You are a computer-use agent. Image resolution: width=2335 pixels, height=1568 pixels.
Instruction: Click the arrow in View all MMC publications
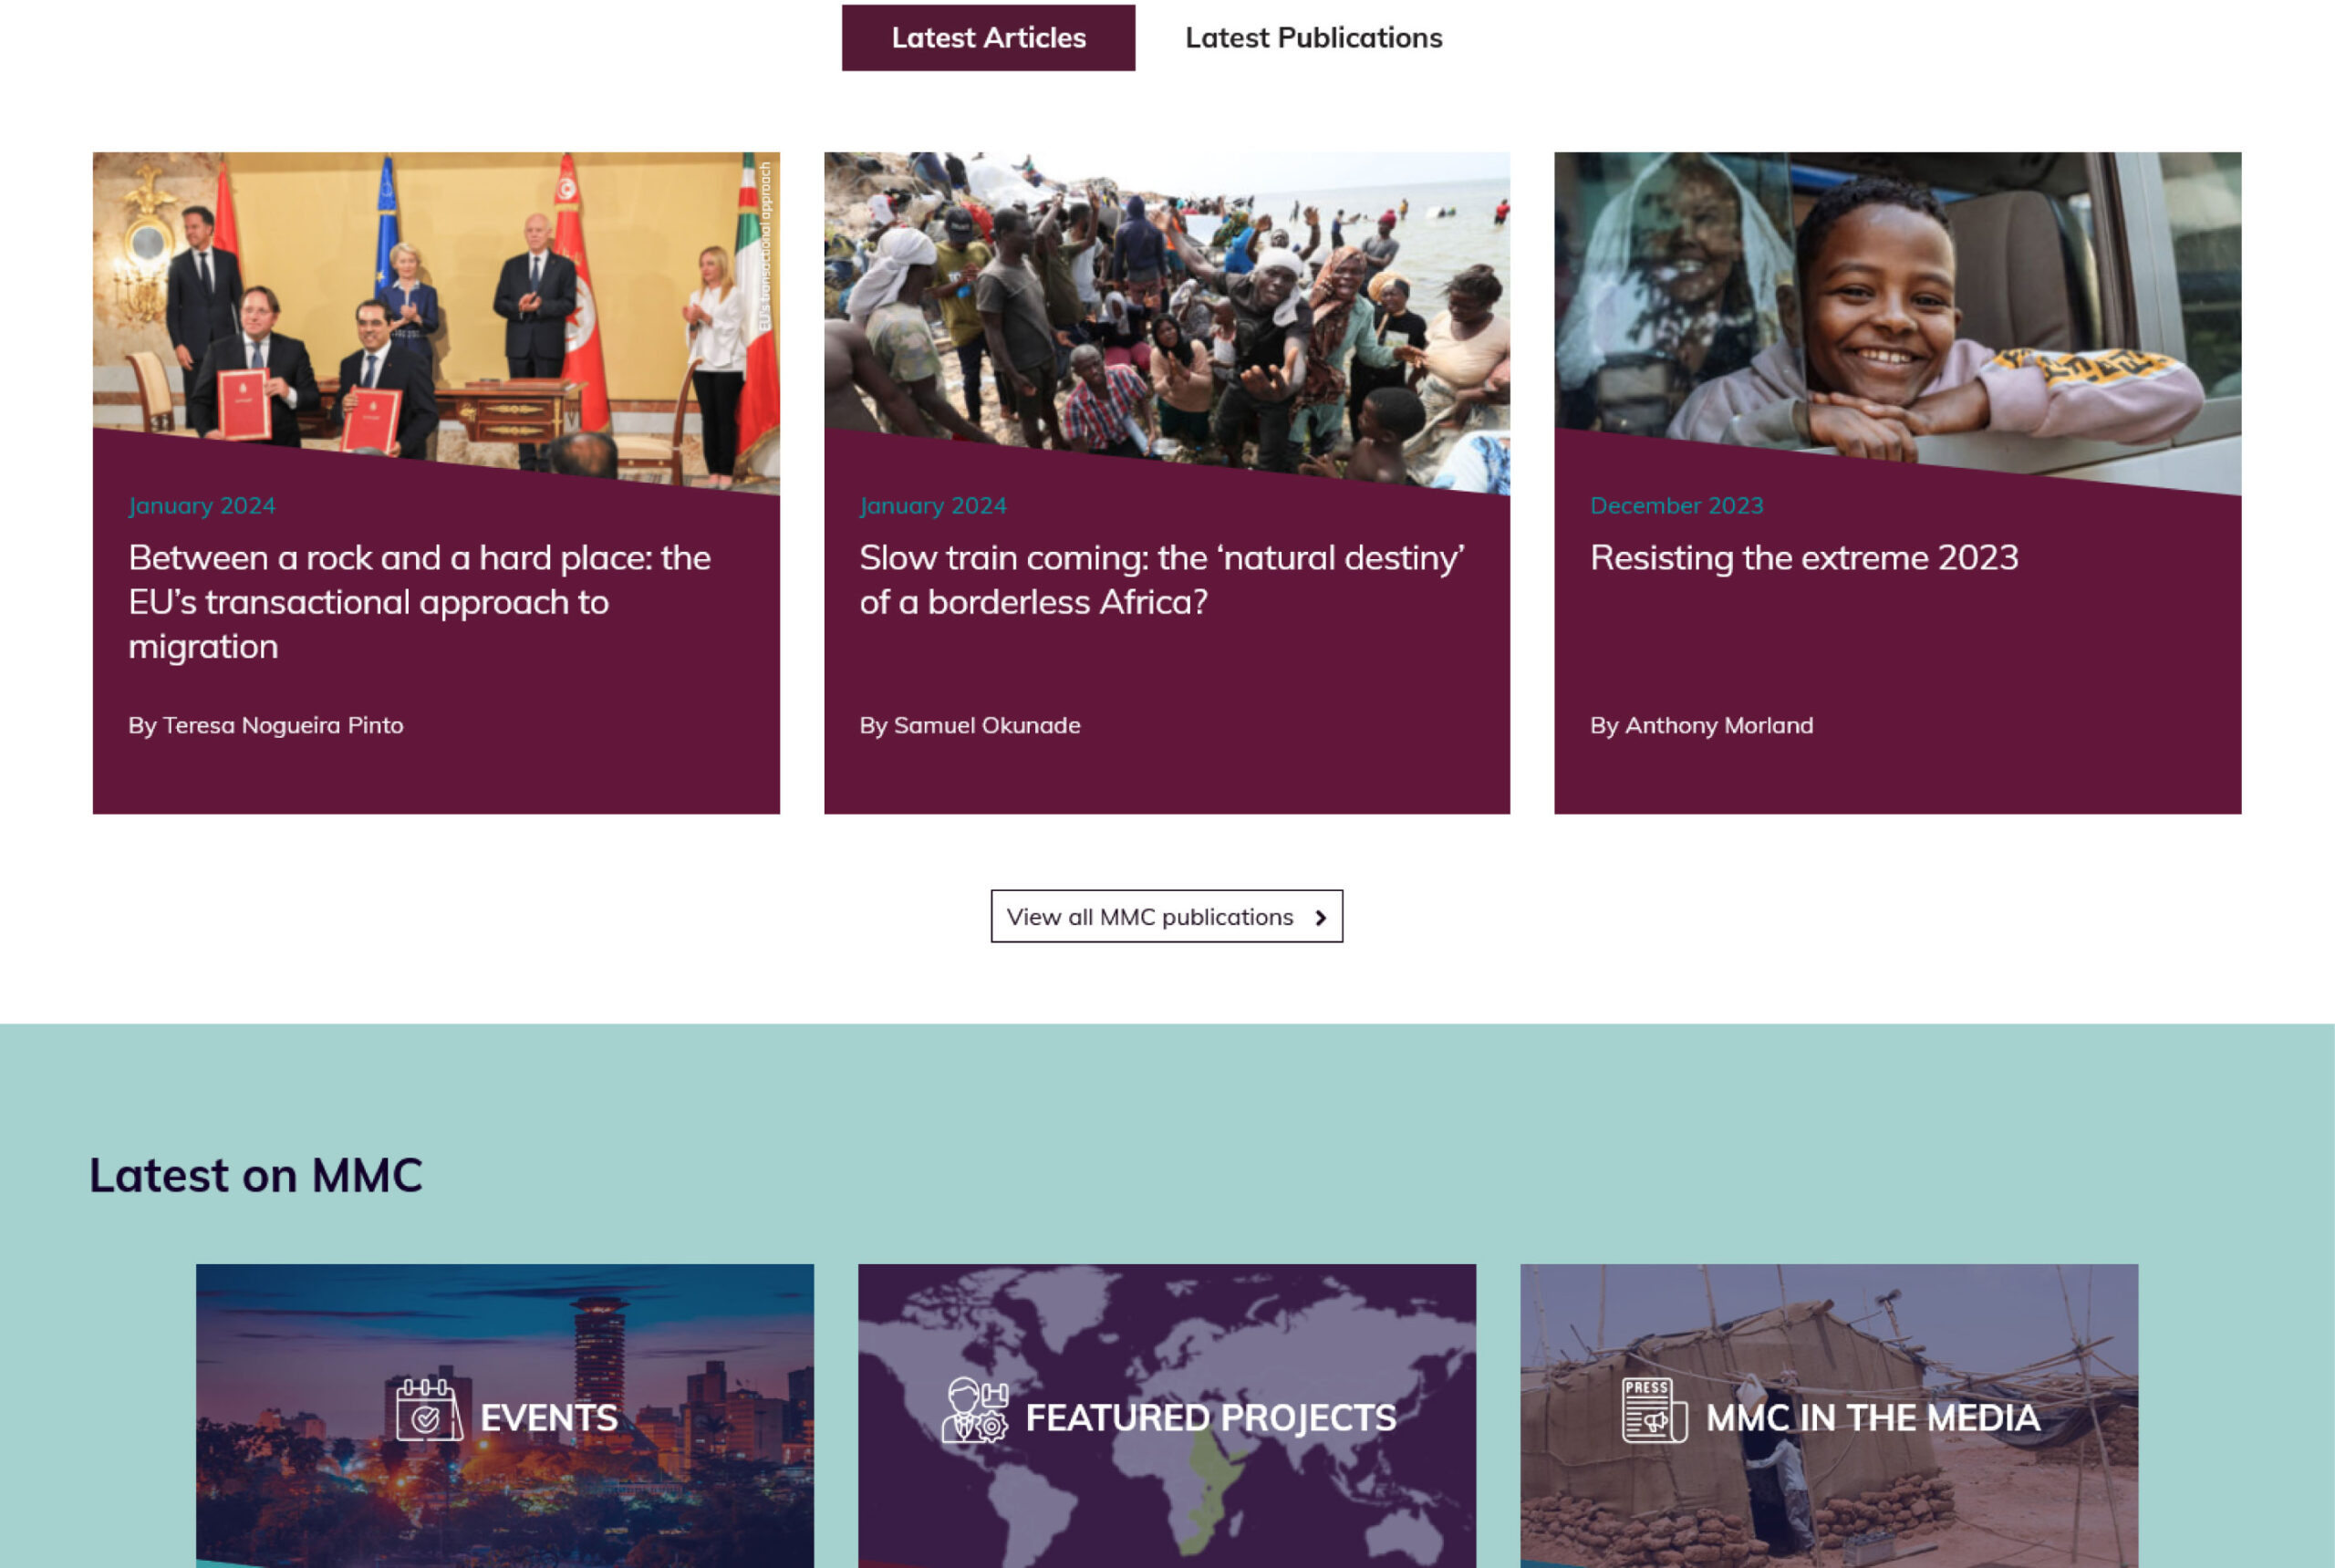1320,917
